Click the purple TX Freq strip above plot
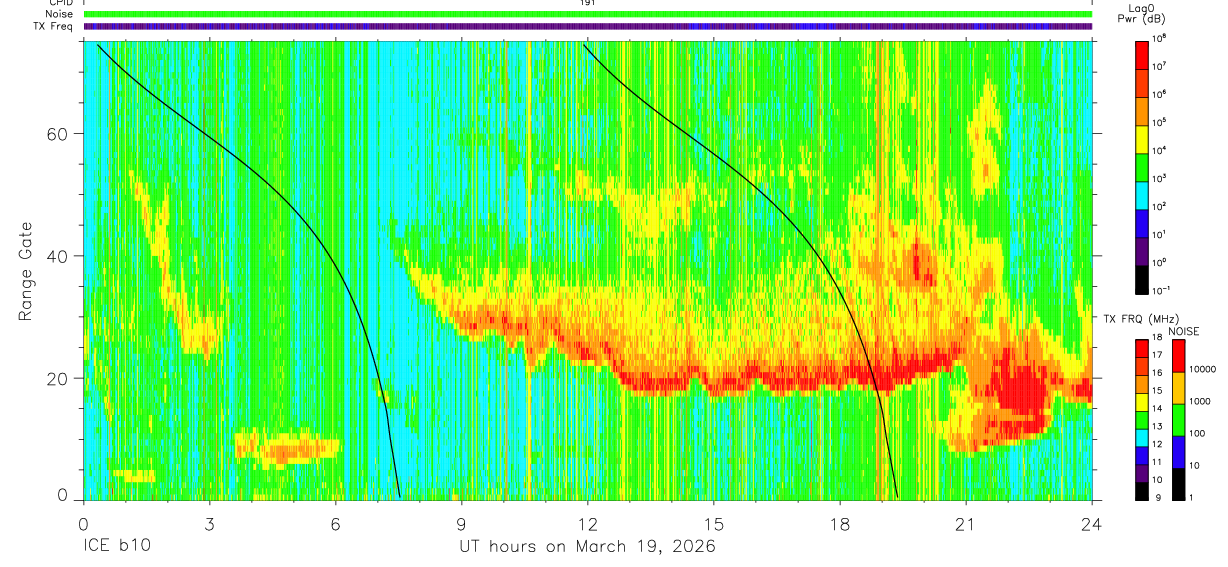1228x567 pixels. pos(588,26)
